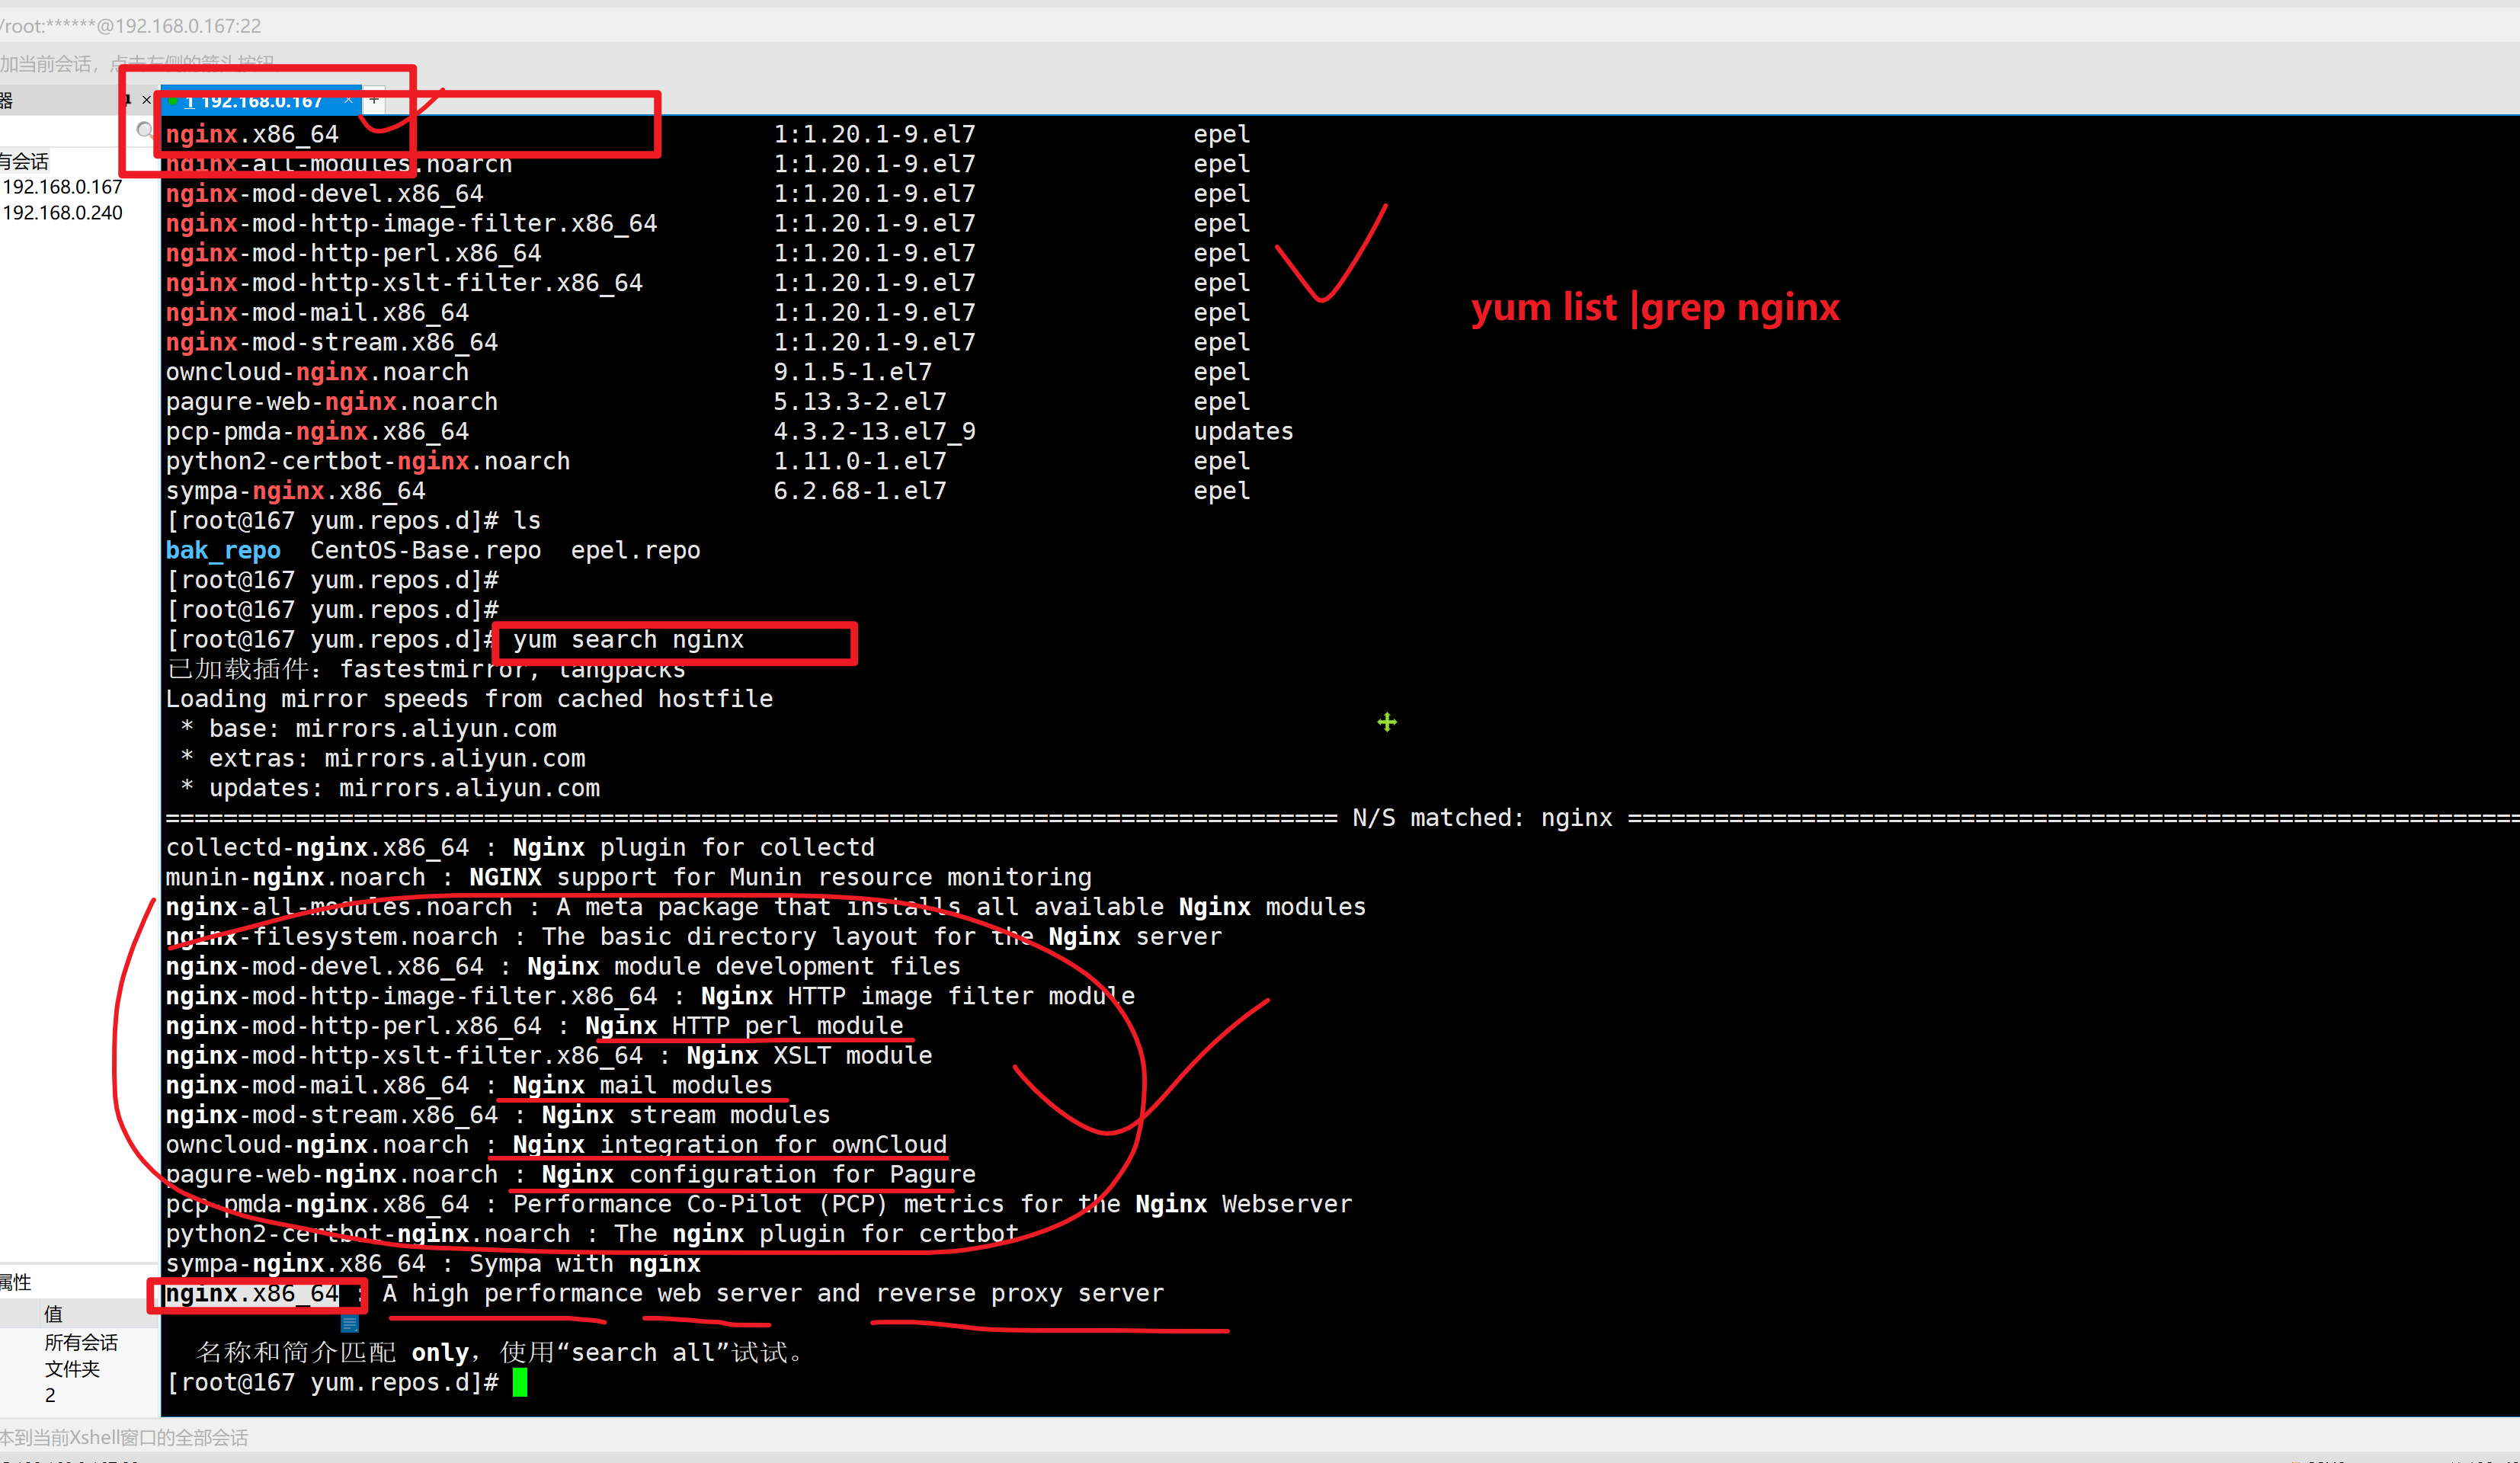The image size is (2520, 1463).
Task: Click property value 所有会话
Action: (x=81, y=1342)
